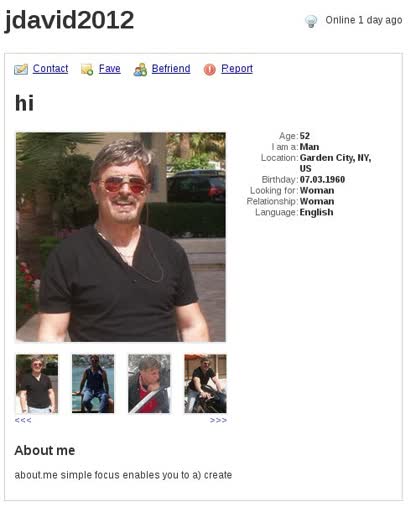Click the red Report warning icon

coord(210,69)
